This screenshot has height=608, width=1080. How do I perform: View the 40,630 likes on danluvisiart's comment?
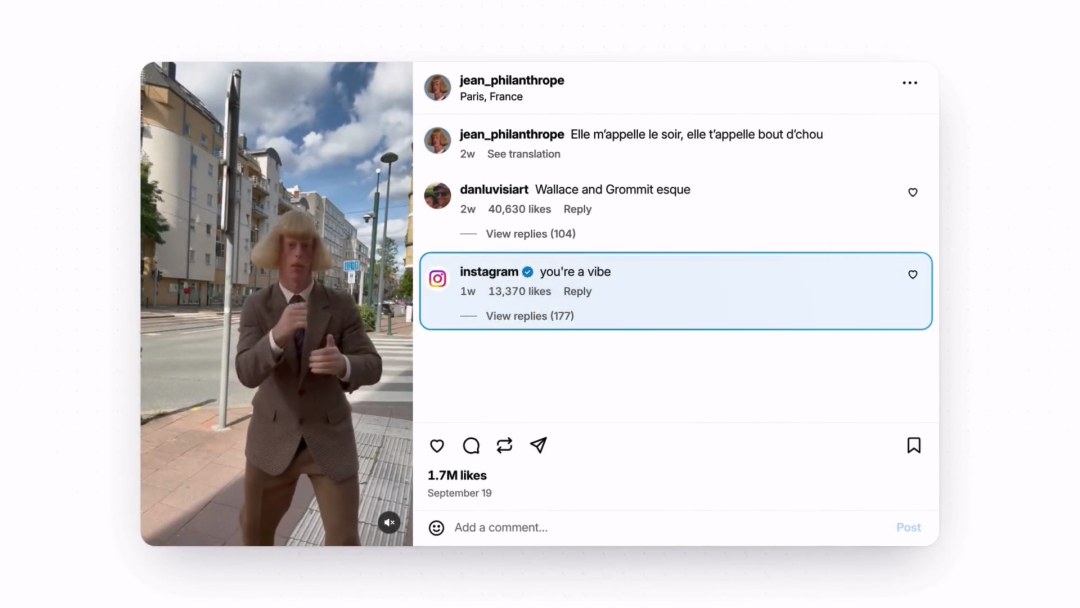click(519, 209)
